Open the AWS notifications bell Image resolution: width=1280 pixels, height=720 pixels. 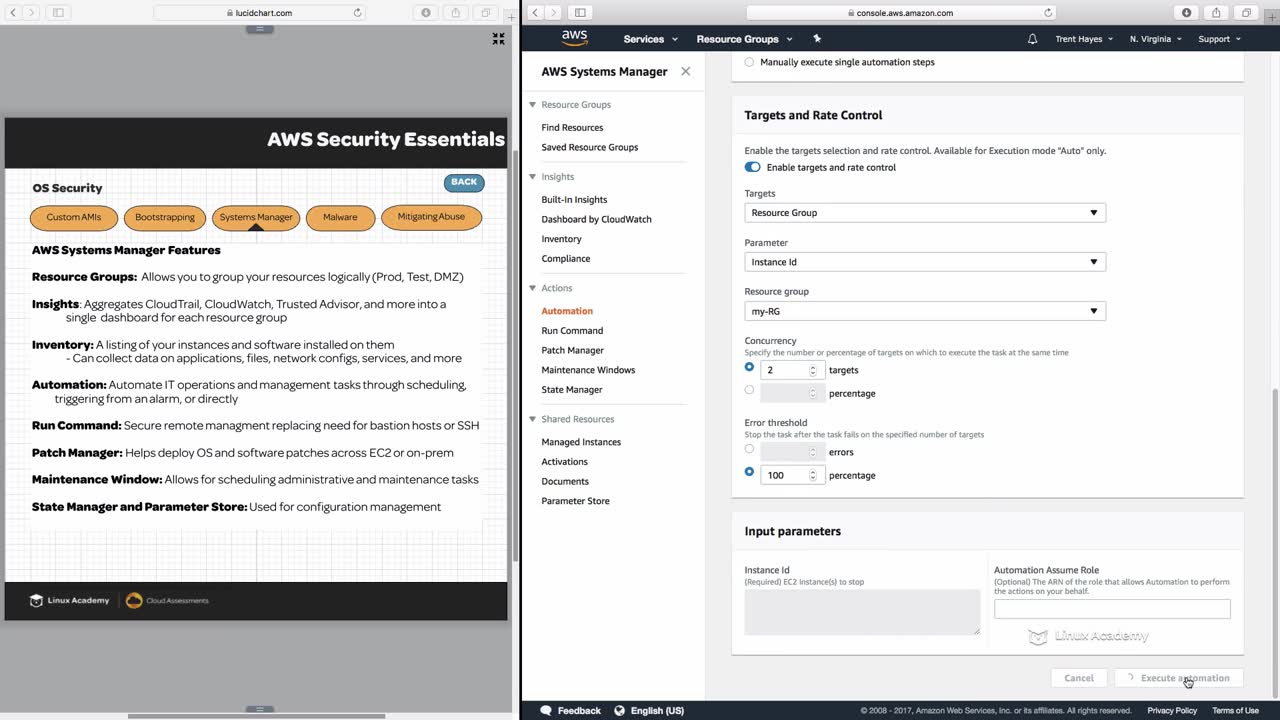[1032, 39]
